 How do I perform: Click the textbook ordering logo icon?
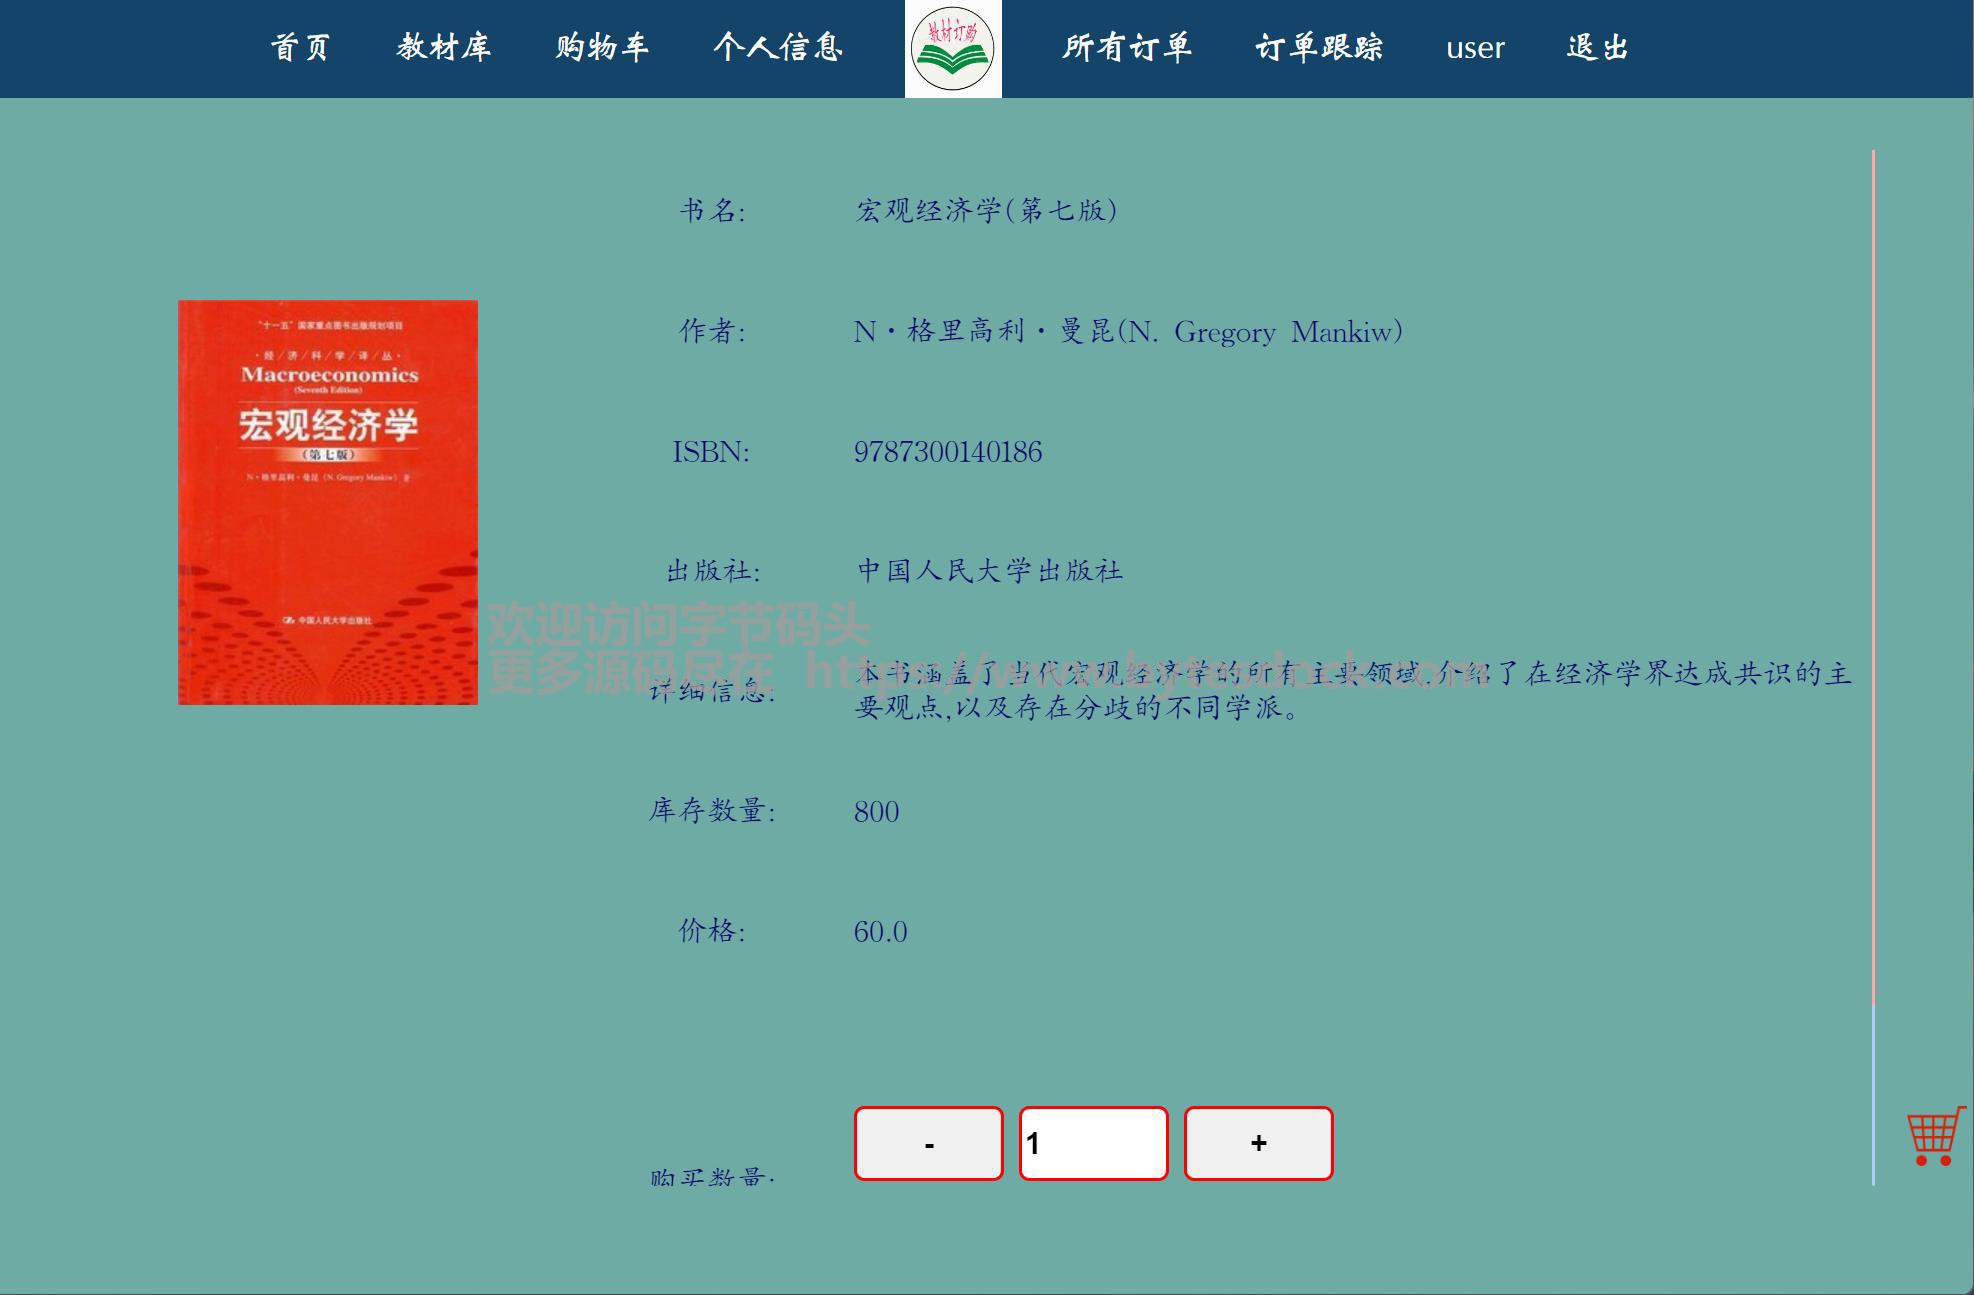tap(952, 48)
